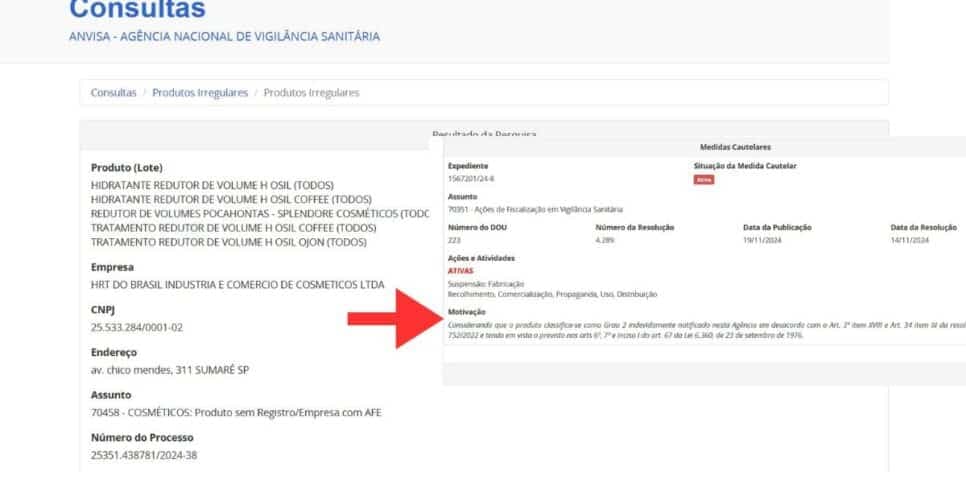966x483 pixels.
Task: Click the Produto (Lote) label
Action: tap(127, 168)
